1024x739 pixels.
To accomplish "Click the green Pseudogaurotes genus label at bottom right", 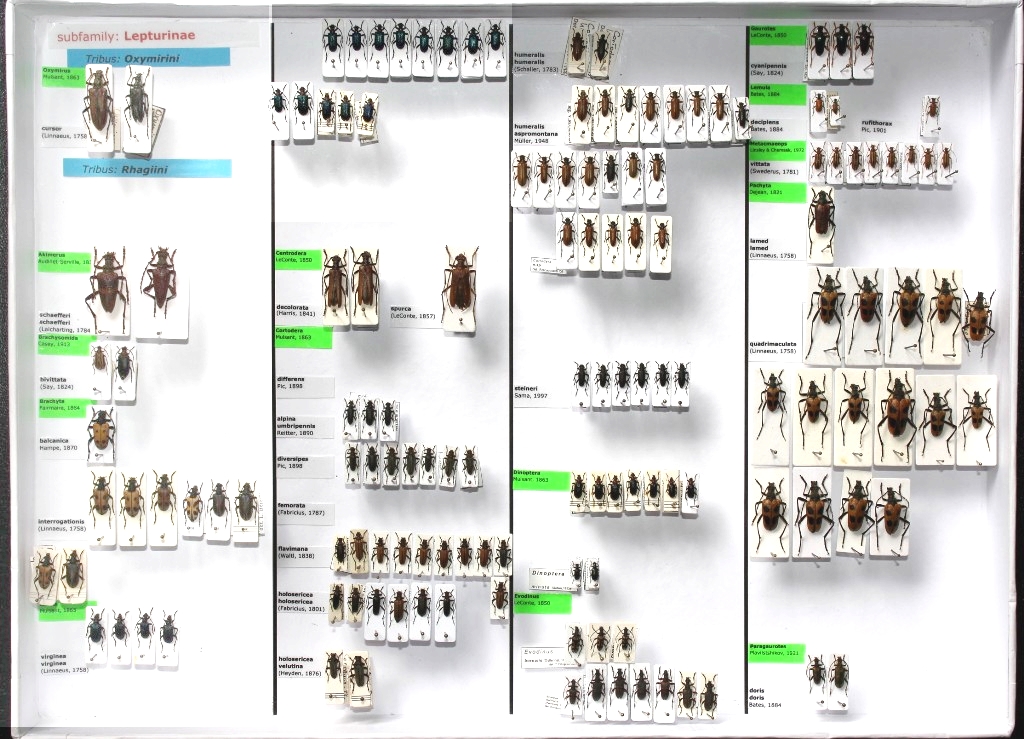I will [x=776, y=650].
